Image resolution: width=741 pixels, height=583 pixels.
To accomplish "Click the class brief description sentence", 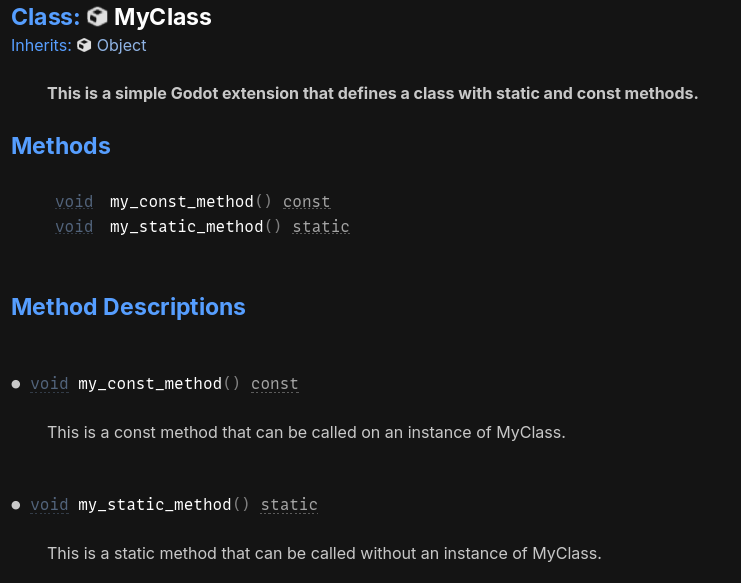I will point(372,94).
